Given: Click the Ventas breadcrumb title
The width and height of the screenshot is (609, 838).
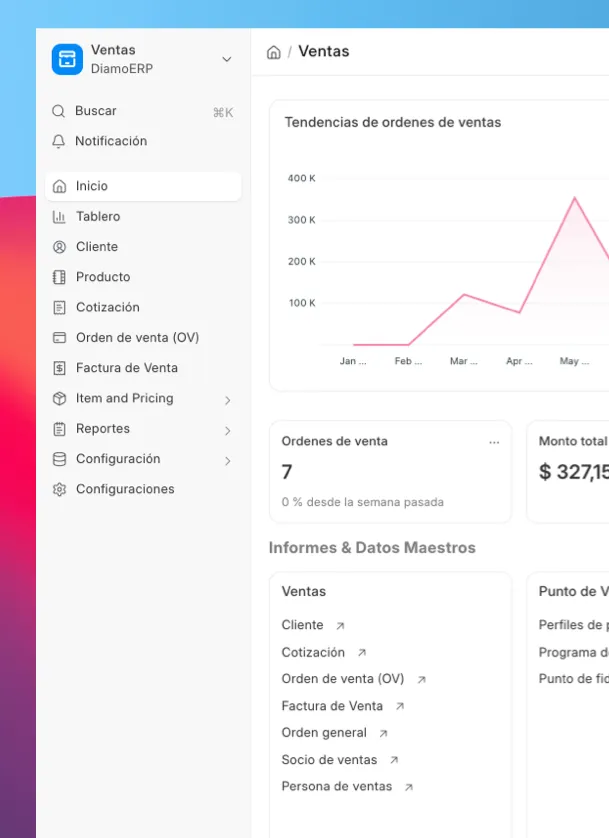Looking at the screenshot, I should tap(324, 51).
